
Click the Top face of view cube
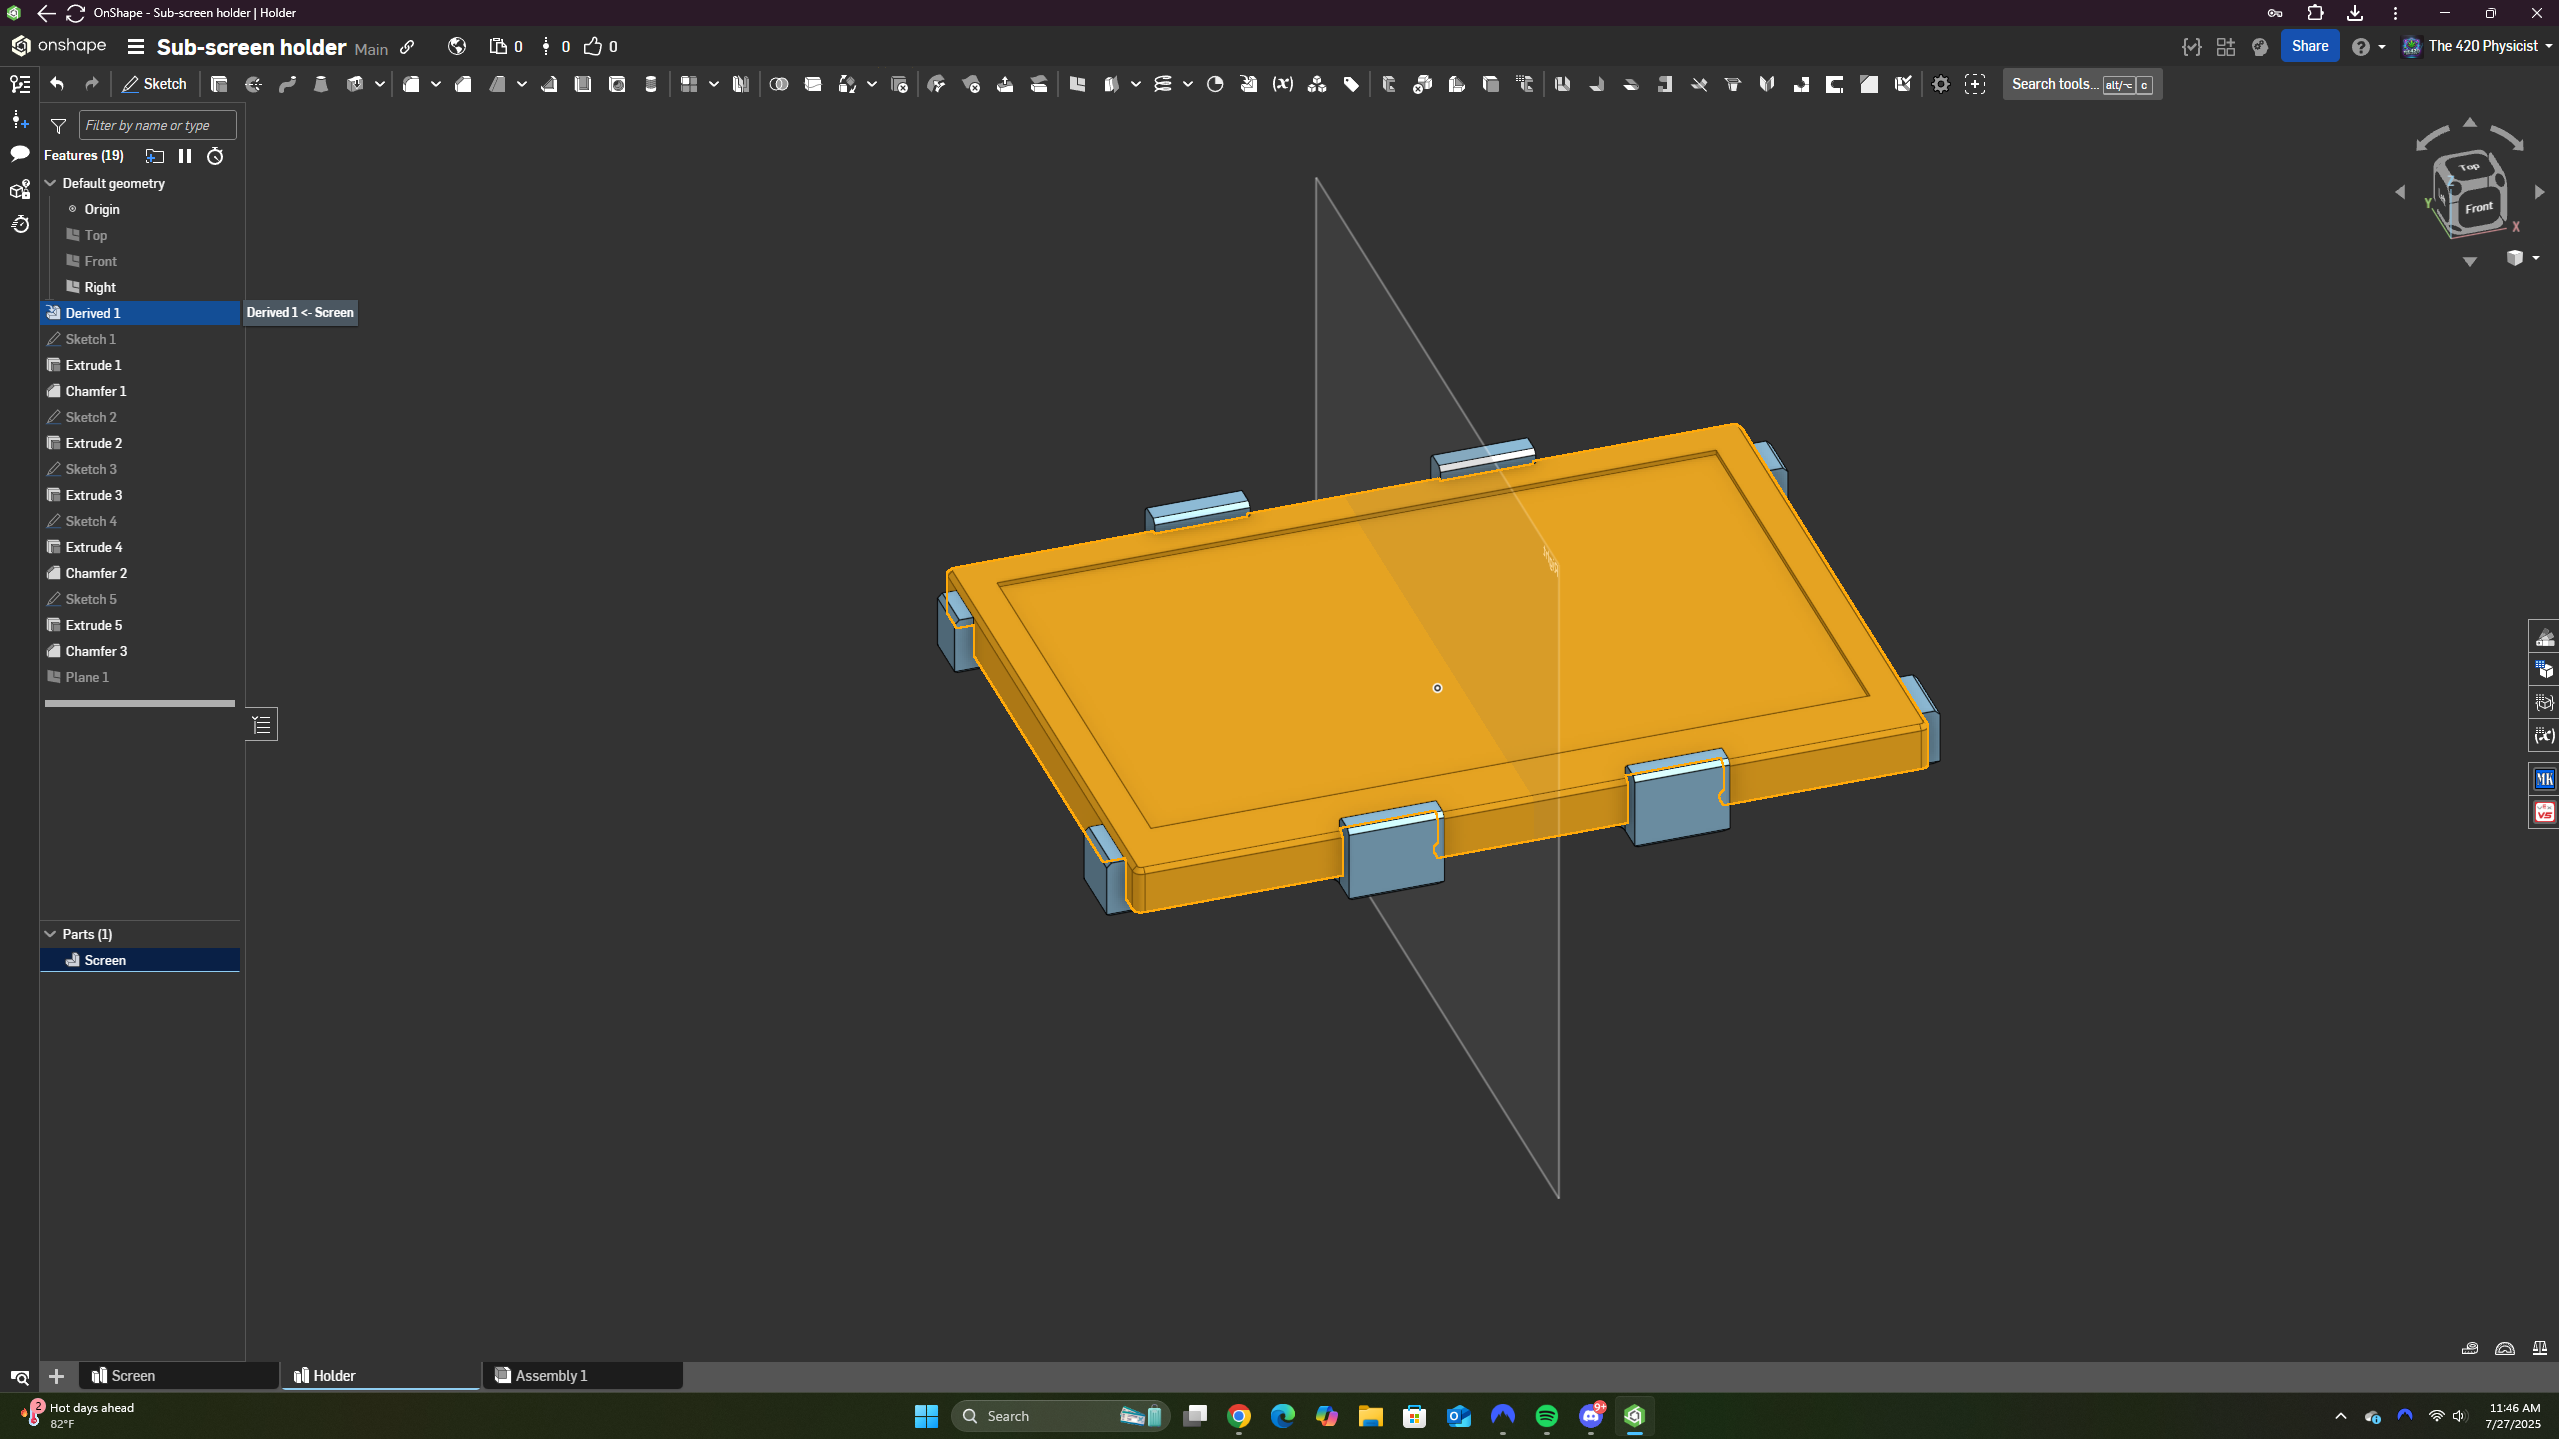click(x=2469, y=167)
